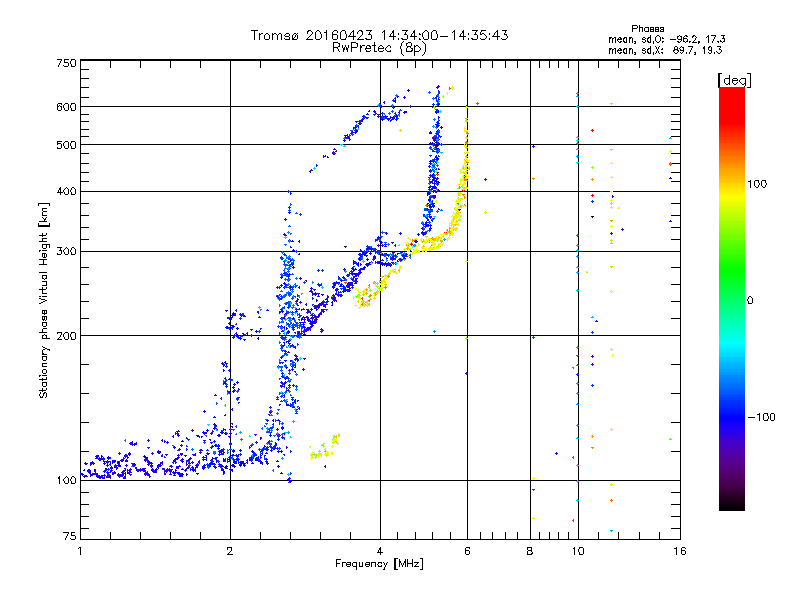Image resolution: width=800 pixels, height=600 pixels.
Task: Click the '-100' colorbar tick label
Action: click(x=761, y=417)
